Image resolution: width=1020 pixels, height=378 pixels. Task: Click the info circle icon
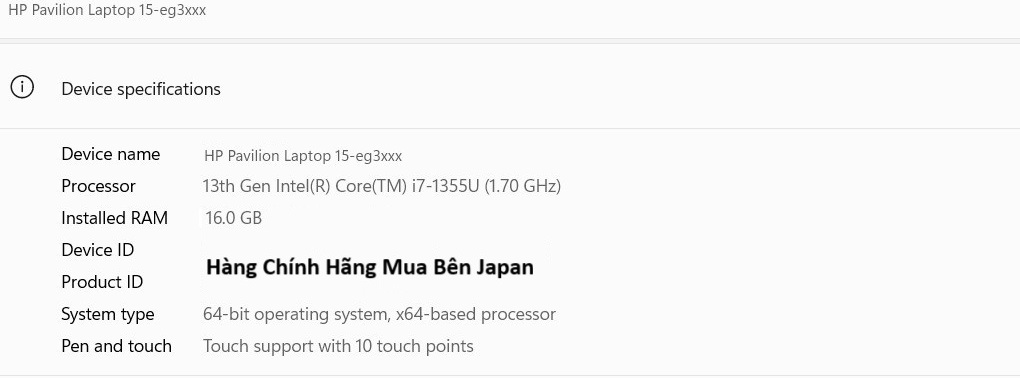pyautogui.click(x=22, y=87)
